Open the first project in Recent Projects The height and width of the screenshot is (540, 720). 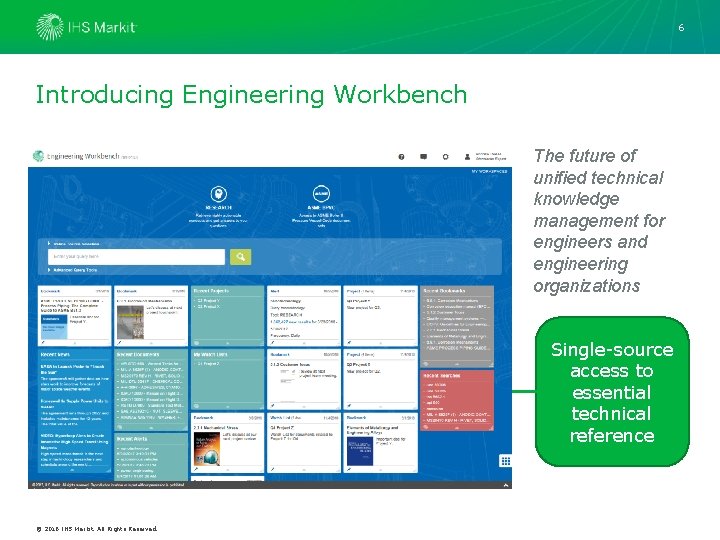point(208,301)
